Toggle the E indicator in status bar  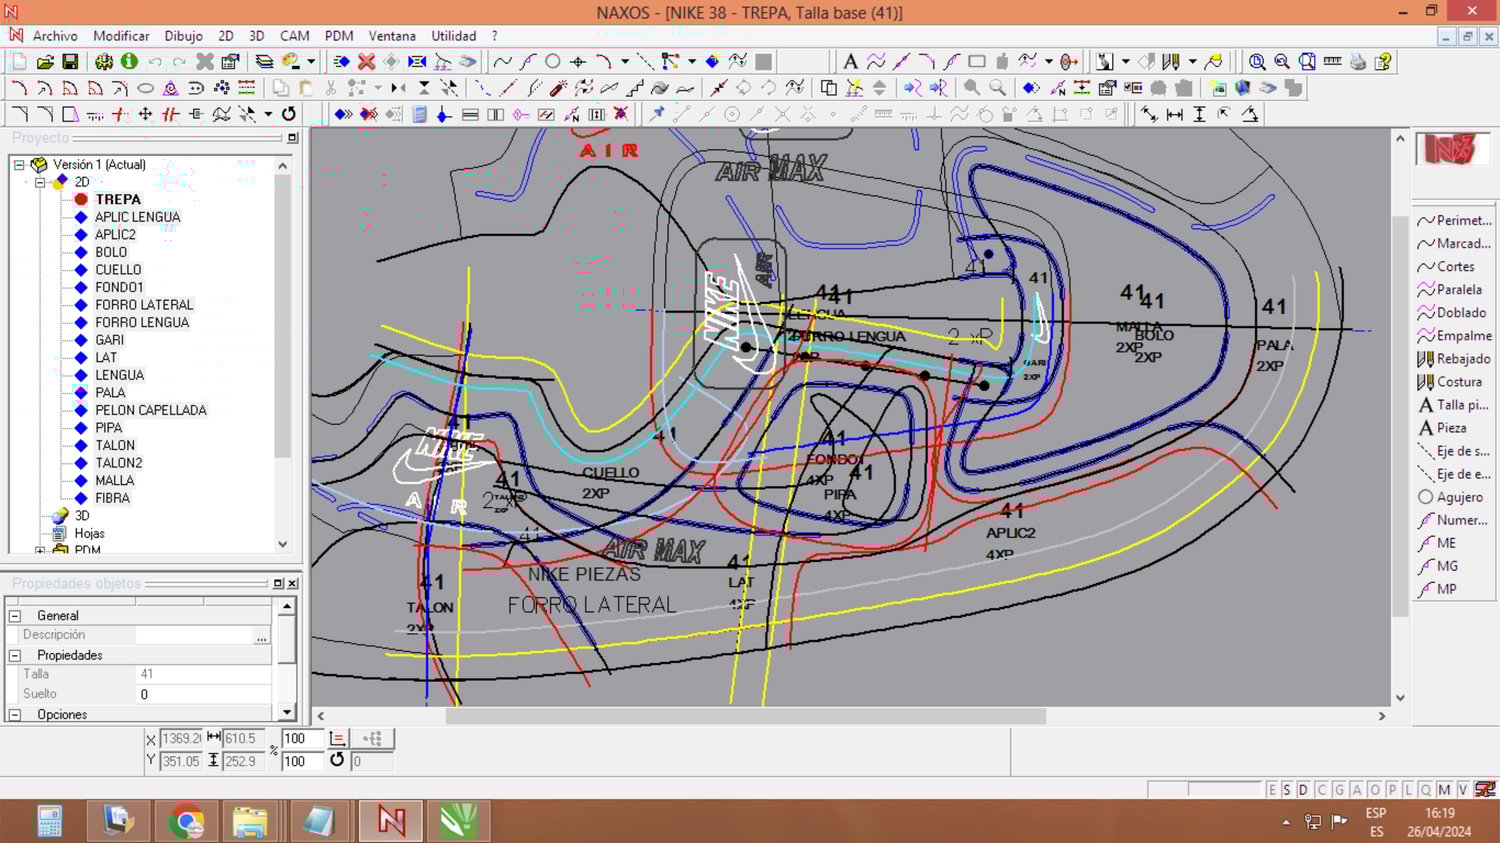(x=1272, y=790)
